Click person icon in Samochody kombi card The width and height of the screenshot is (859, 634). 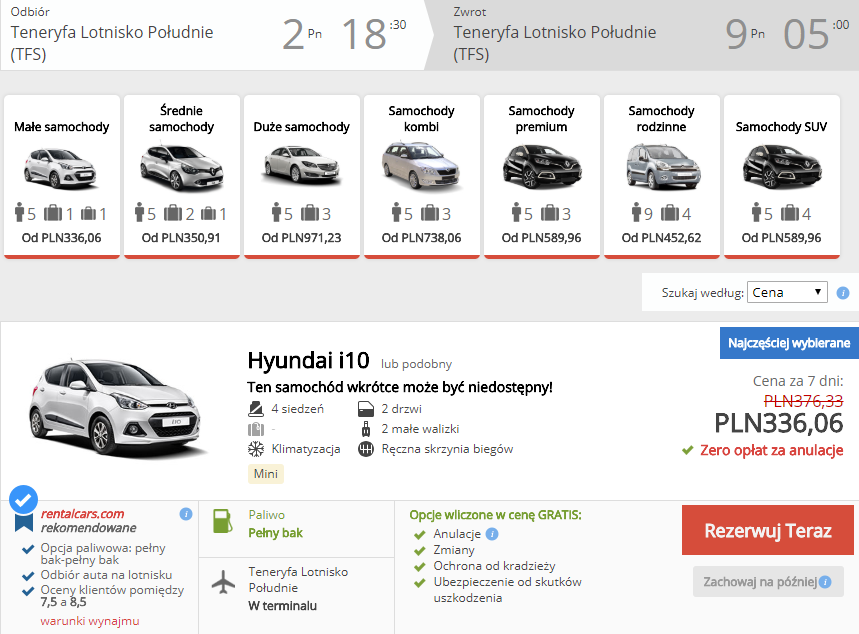pyautogui.click(x=397, y=212)
